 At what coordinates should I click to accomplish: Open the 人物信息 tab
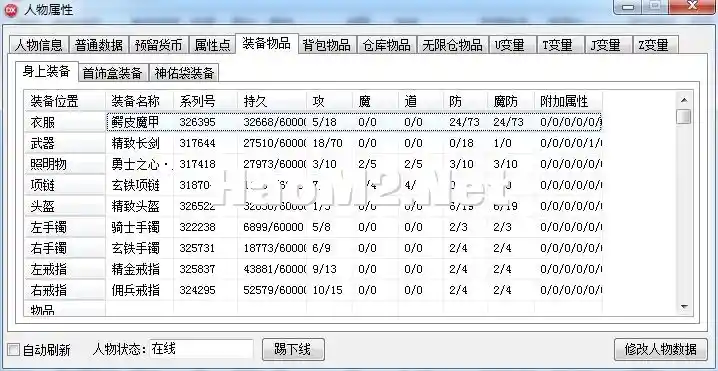[39, 45]
